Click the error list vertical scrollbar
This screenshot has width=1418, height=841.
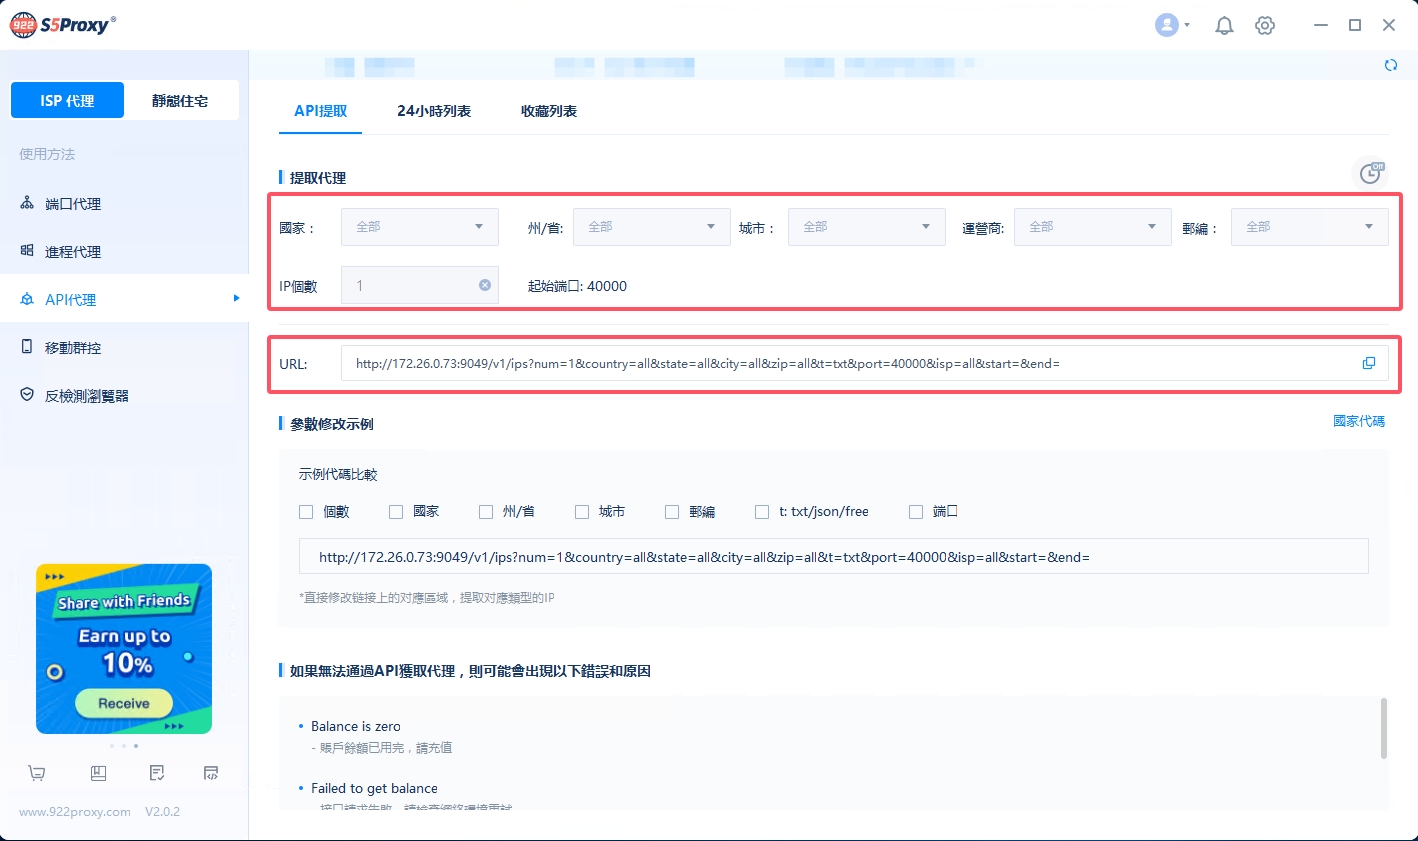pos(1384,729)
